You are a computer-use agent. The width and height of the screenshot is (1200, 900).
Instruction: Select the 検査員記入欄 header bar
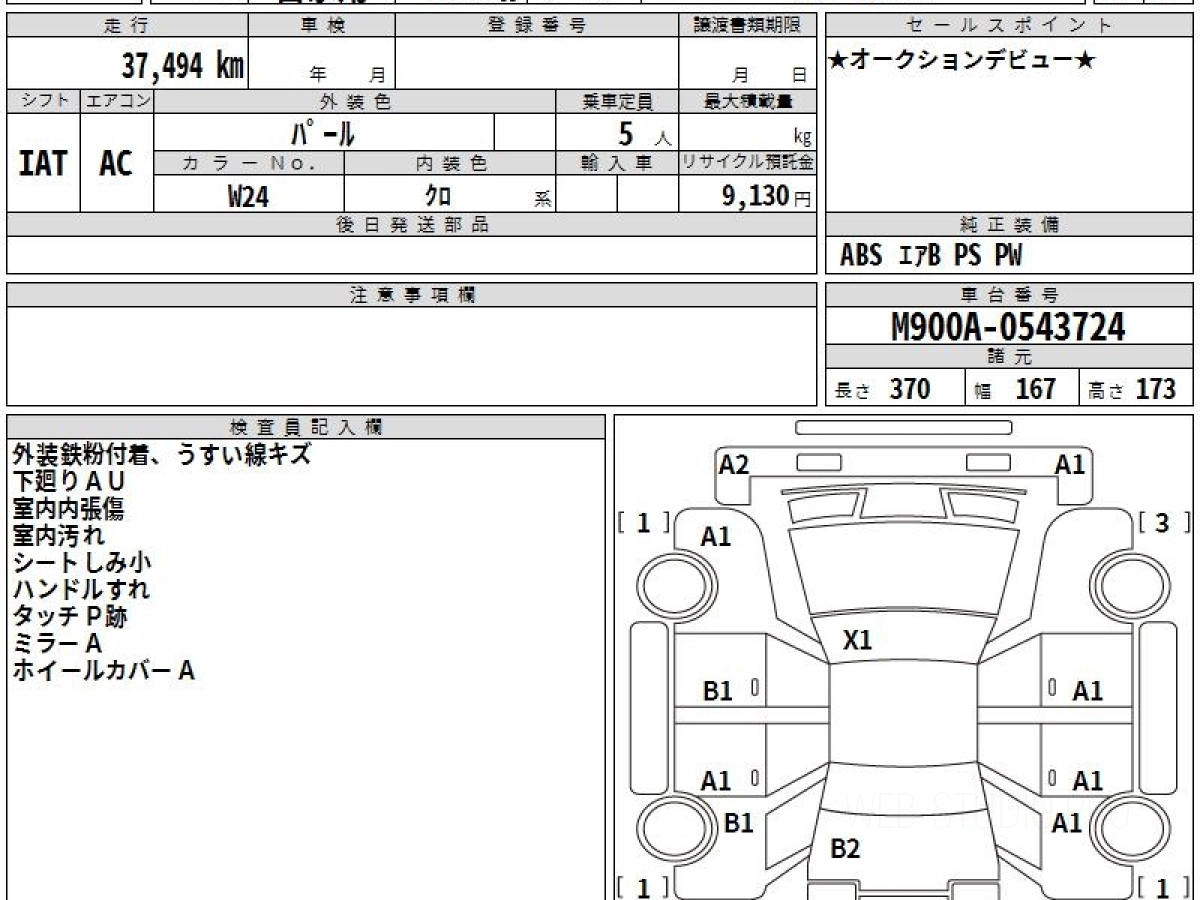(306, 427)
